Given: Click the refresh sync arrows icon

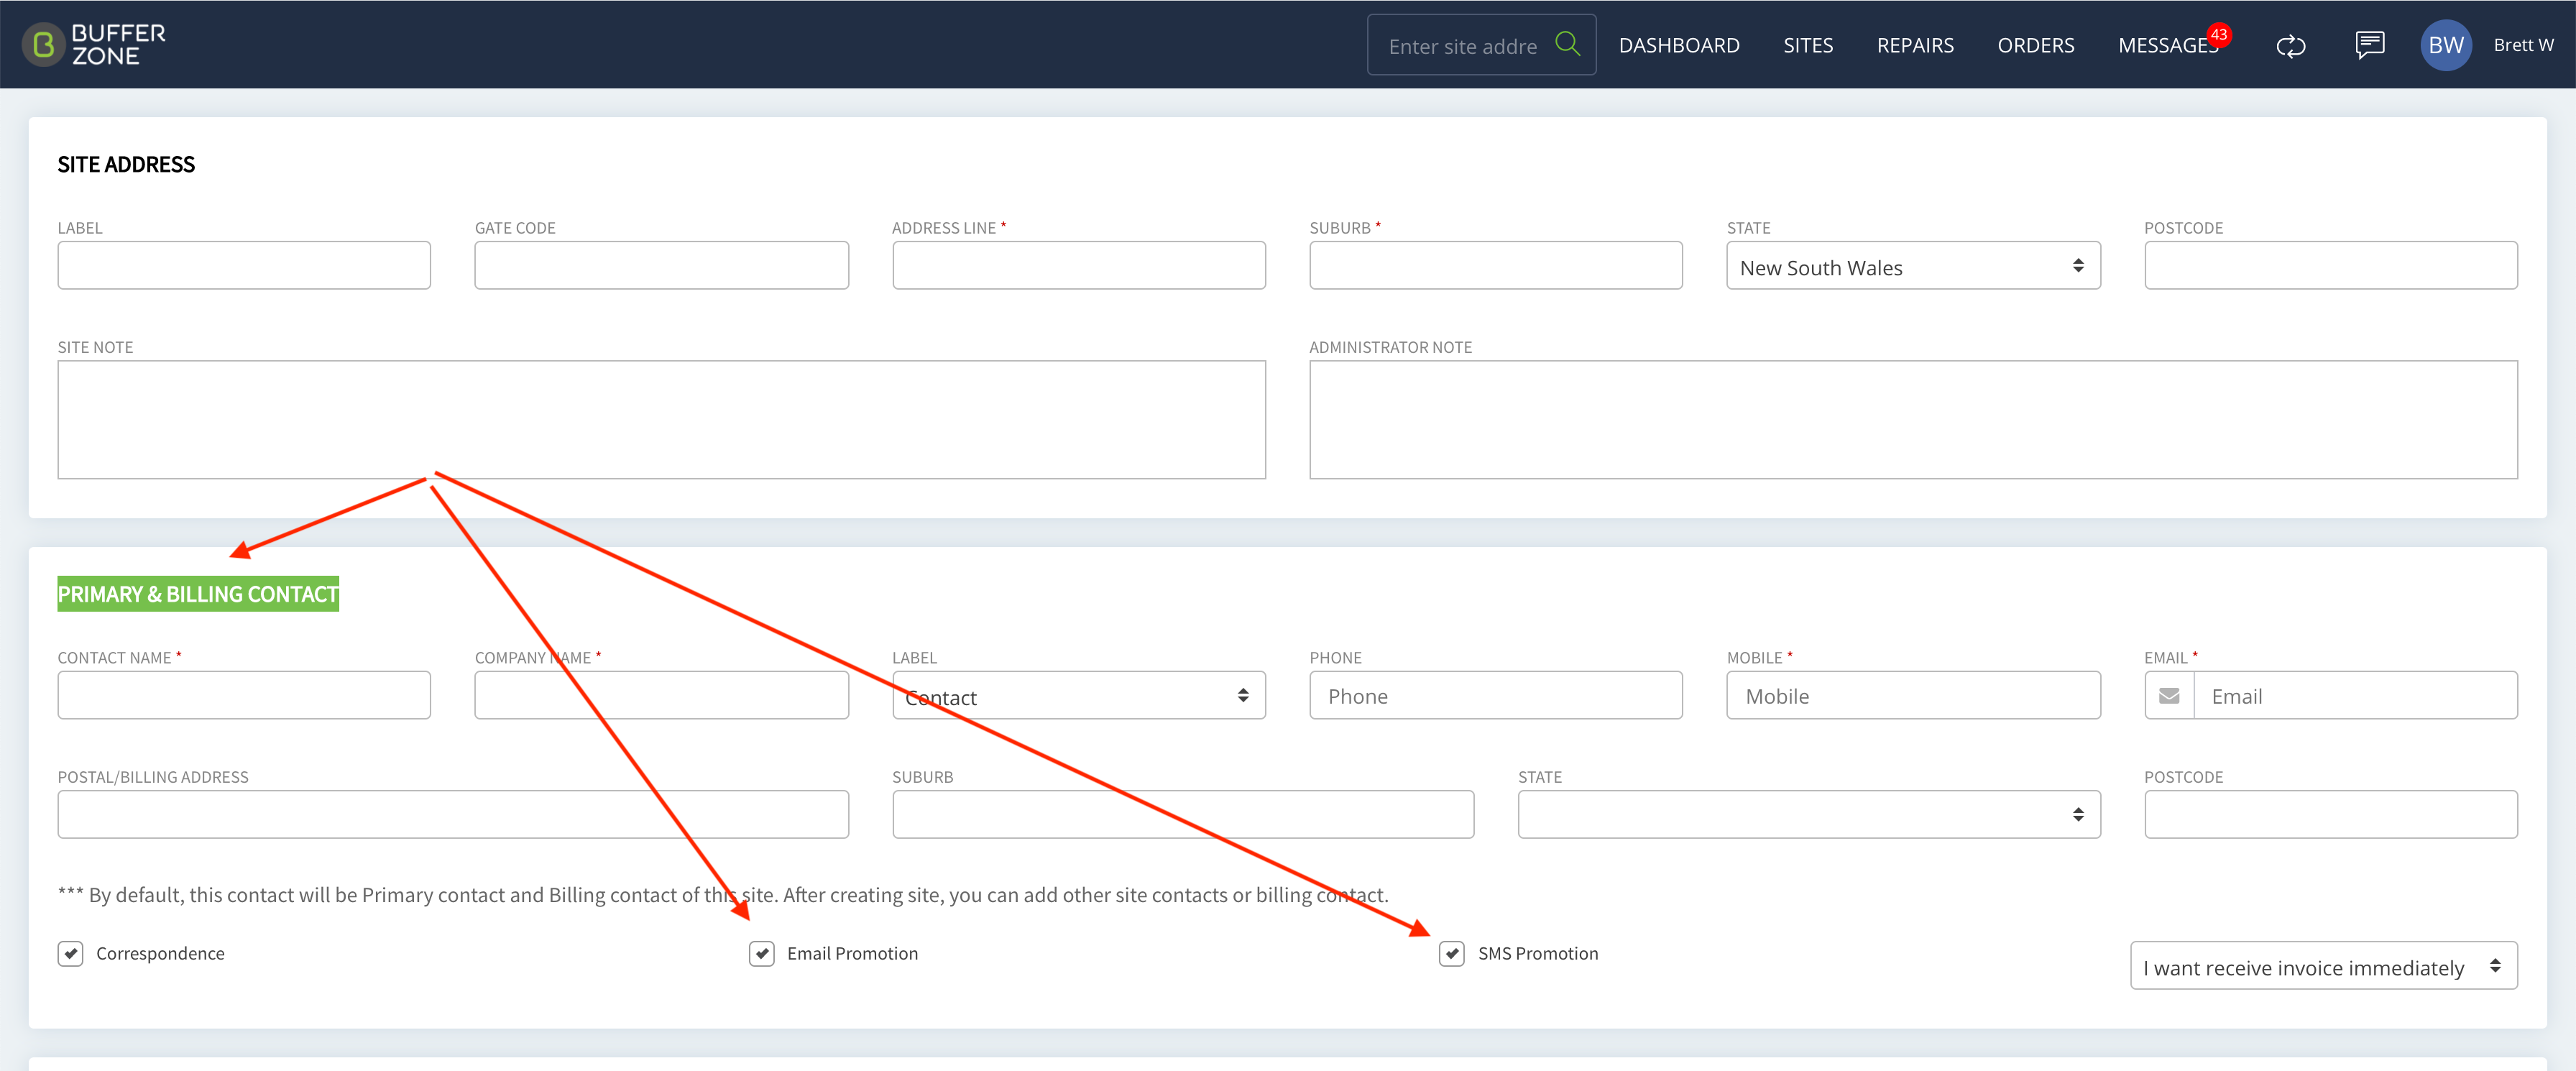Looking at the screenshot, I should point(2290,46).
